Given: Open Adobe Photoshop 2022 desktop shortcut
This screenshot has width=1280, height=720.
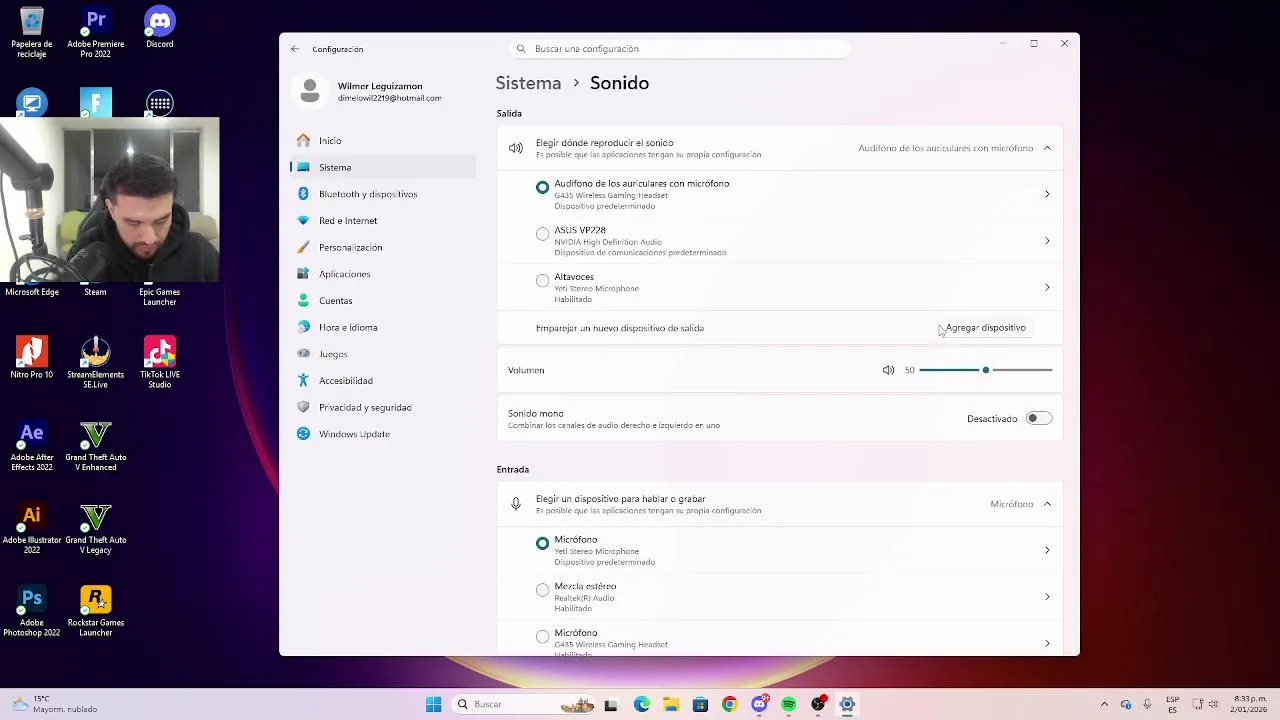Looking at the screenshot, I should [32, 612].
